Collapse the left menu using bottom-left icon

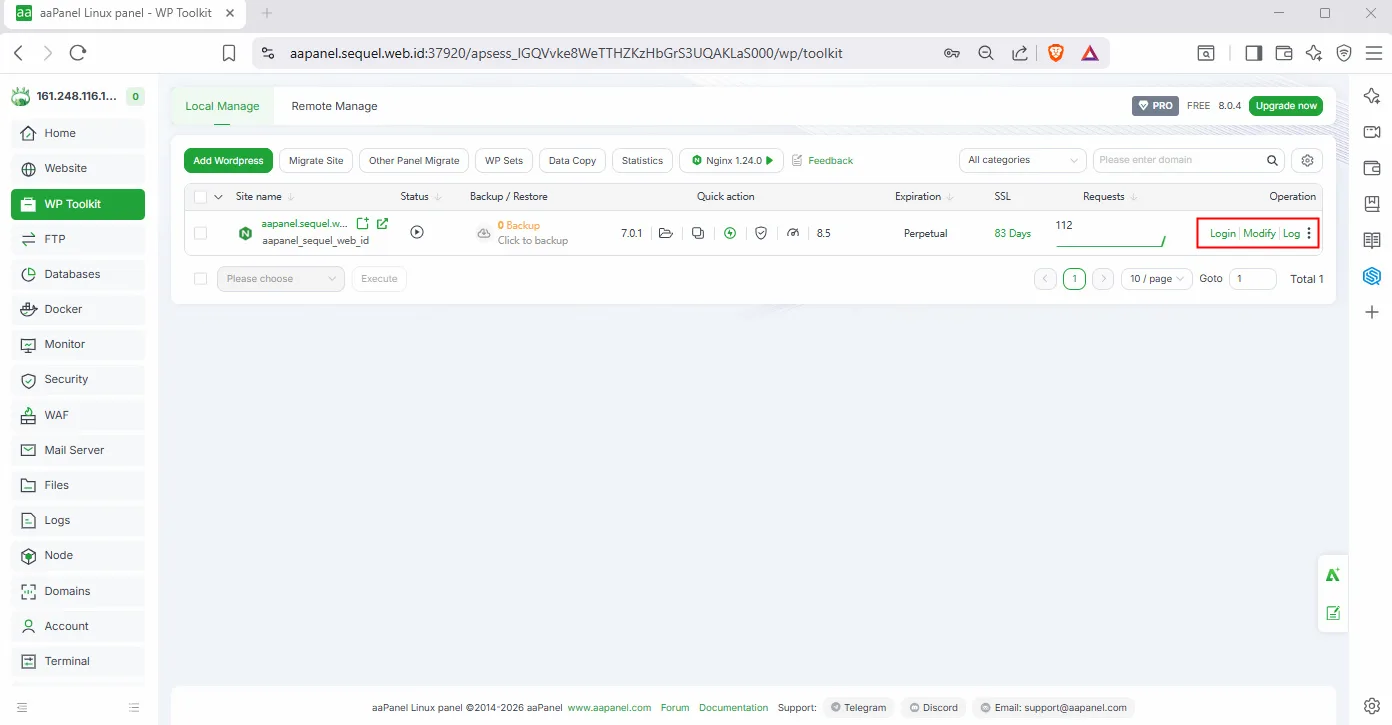pos(22,707)
